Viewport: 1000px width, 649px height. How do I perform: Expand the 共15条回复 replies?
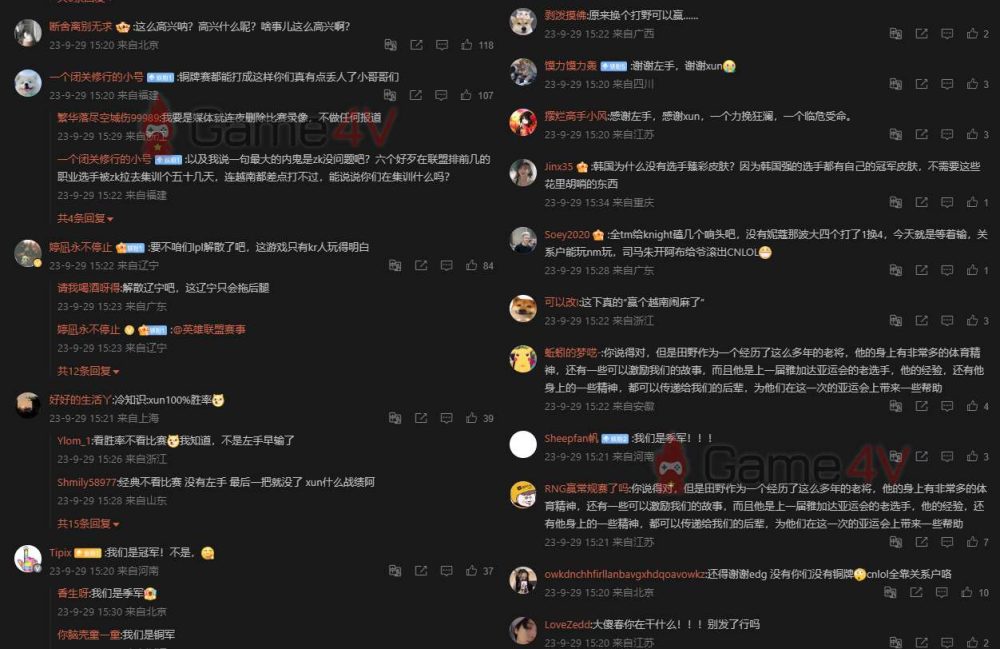pyautogui.click(x=88, y=524)
